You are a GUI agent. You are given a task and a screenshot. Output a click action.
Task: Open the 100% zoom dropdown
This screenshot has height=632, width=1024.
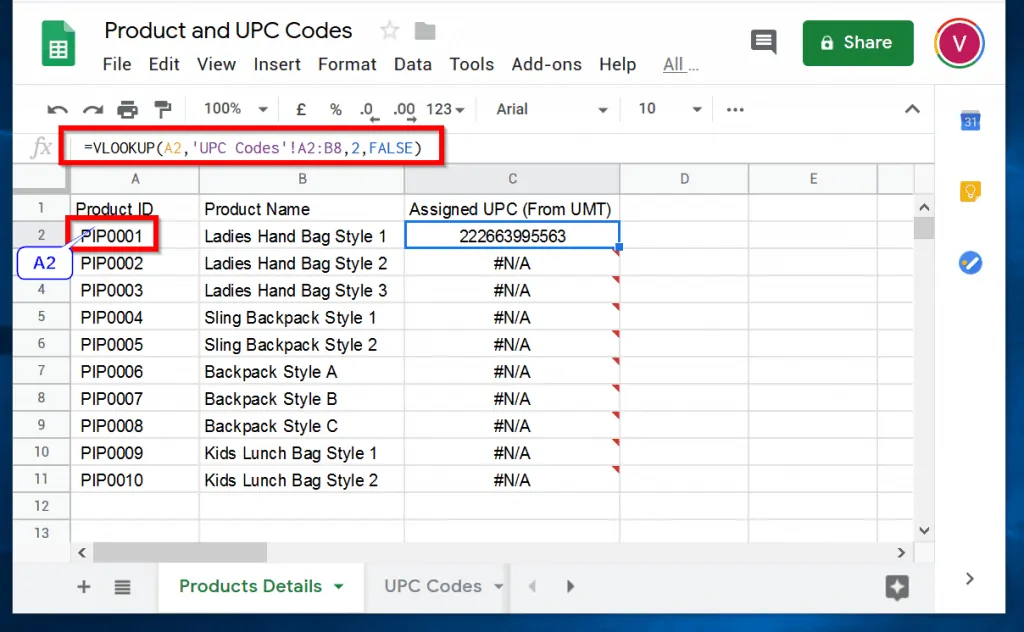pyautogui.click(x=236, y=109)
